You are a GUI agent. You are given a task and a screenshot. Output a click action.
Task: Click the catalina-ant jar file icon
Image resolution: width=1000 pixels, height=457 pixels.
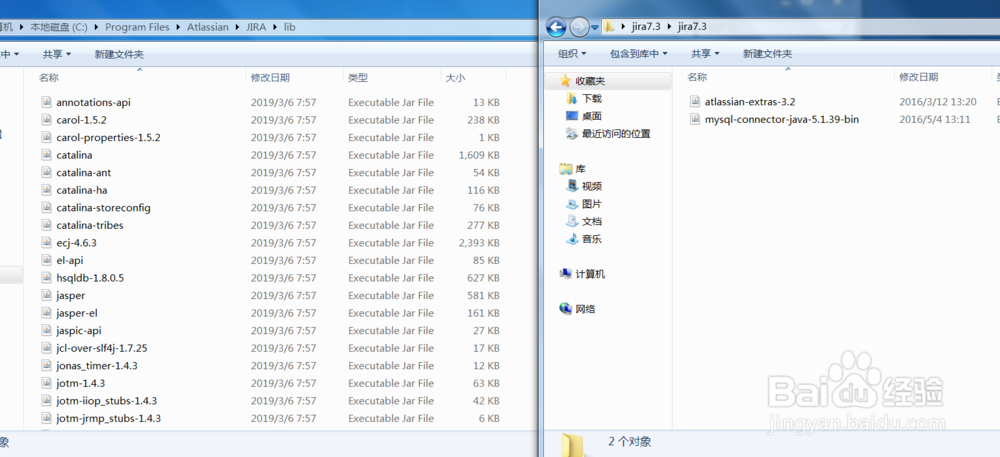tap(46, 173)
